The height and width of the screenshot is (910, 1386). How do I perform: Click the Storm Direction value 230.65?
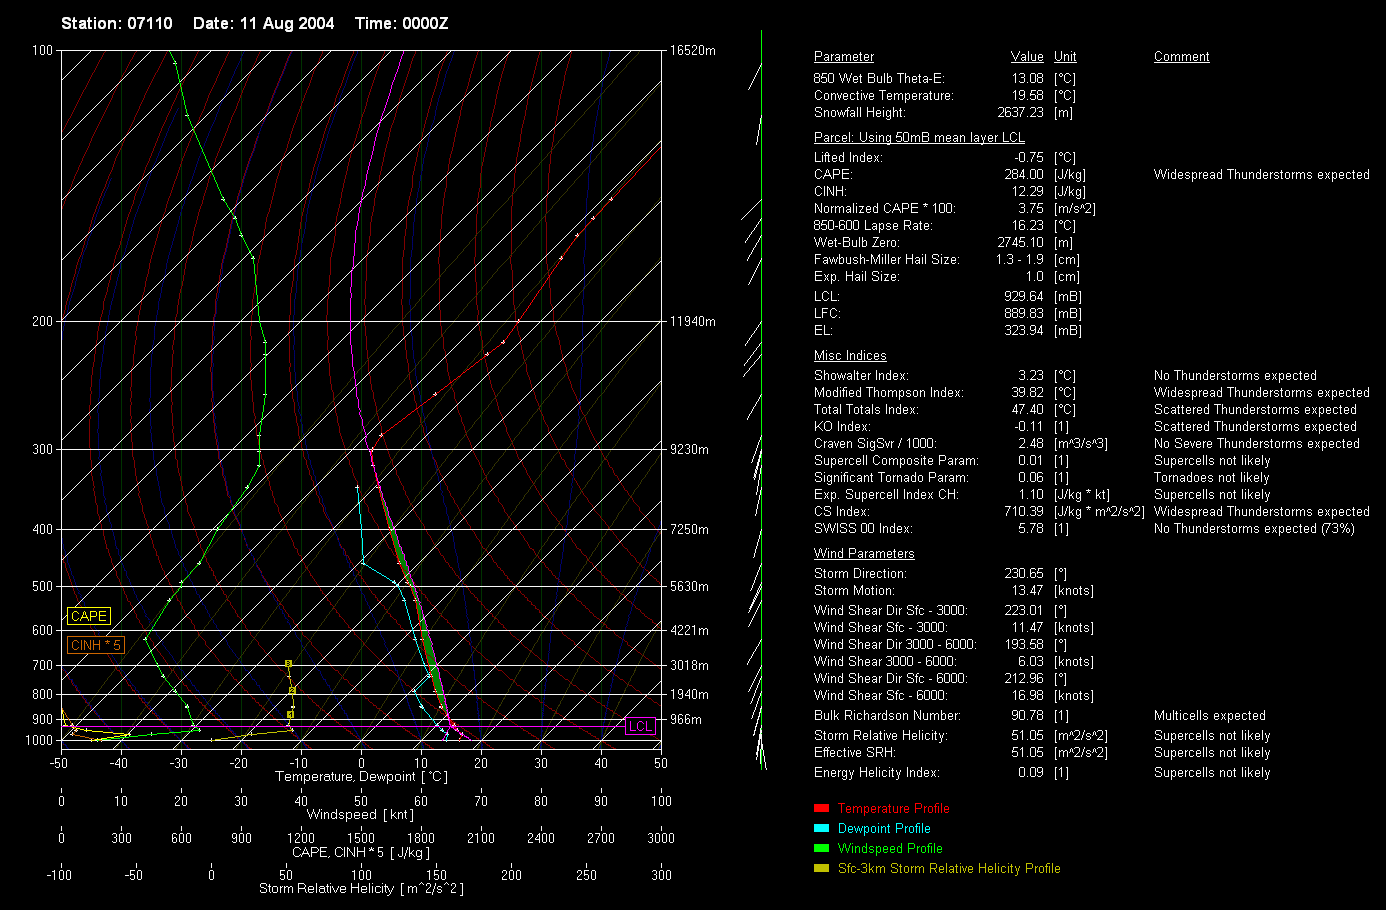point(1024,573)
